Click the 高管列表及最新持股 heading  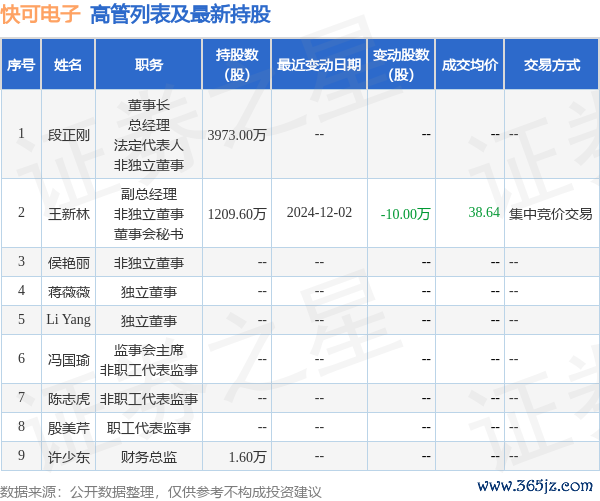click(x=180, y=15)
